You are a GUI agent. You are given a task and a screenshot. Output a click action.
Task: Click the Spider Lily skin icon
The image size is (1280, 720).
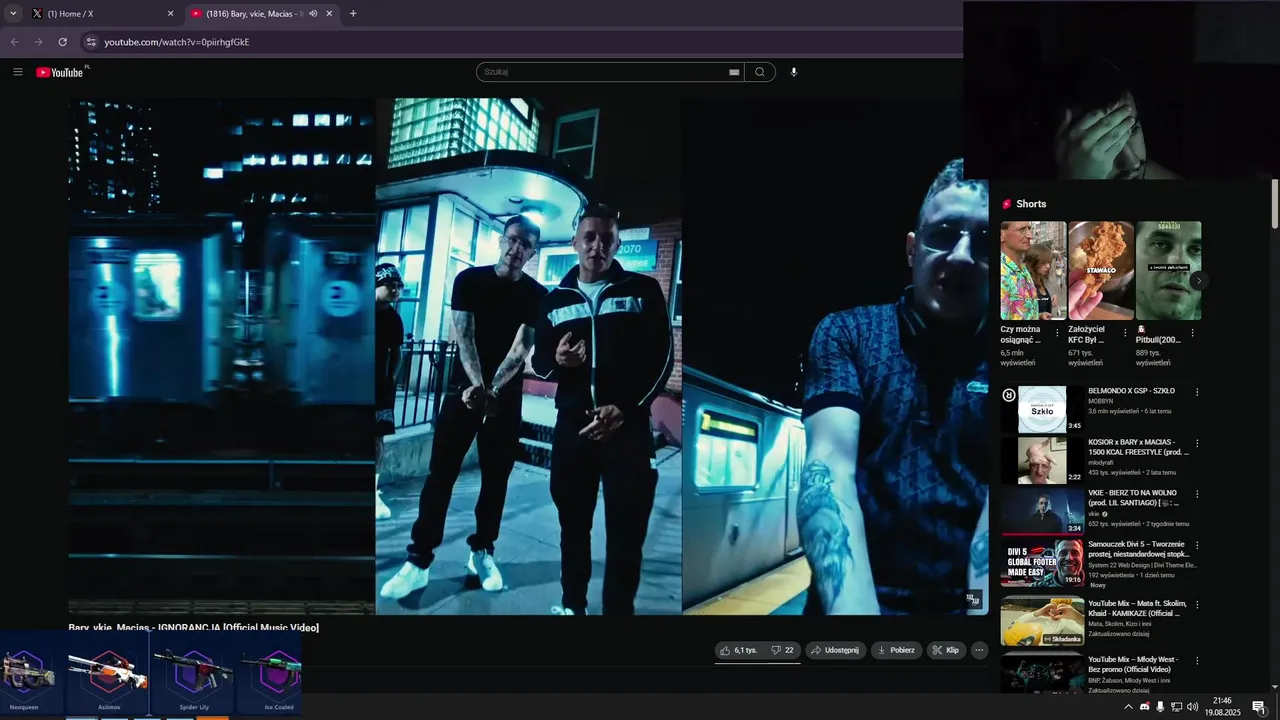(x=193, y=673)
